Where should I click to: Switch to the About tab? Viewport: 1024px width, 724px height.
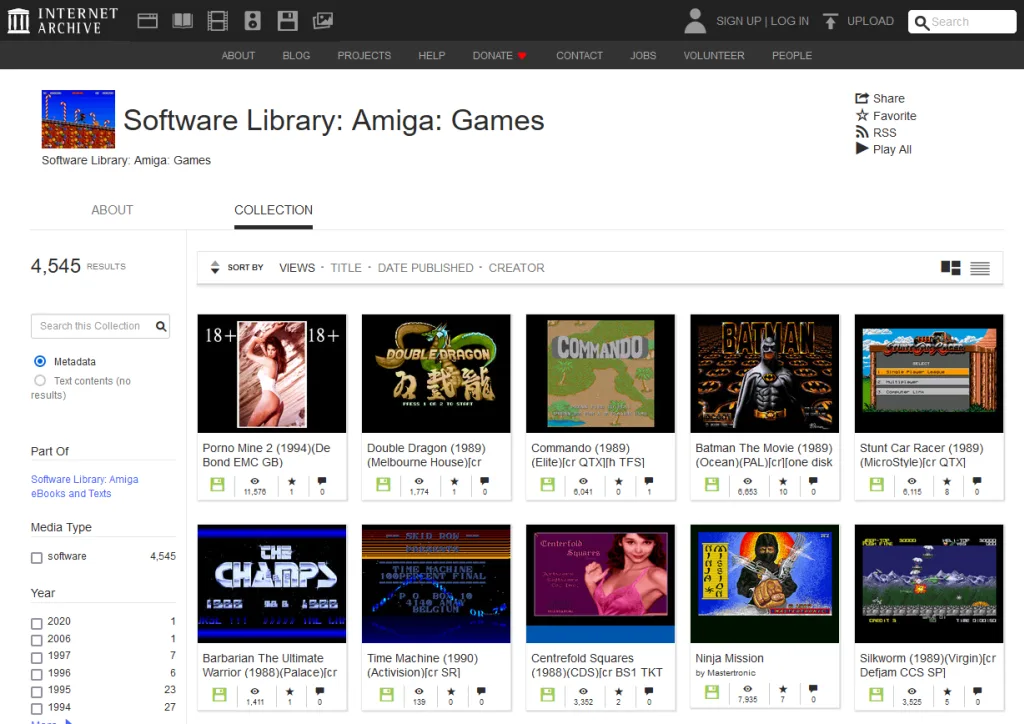point(112,210)
